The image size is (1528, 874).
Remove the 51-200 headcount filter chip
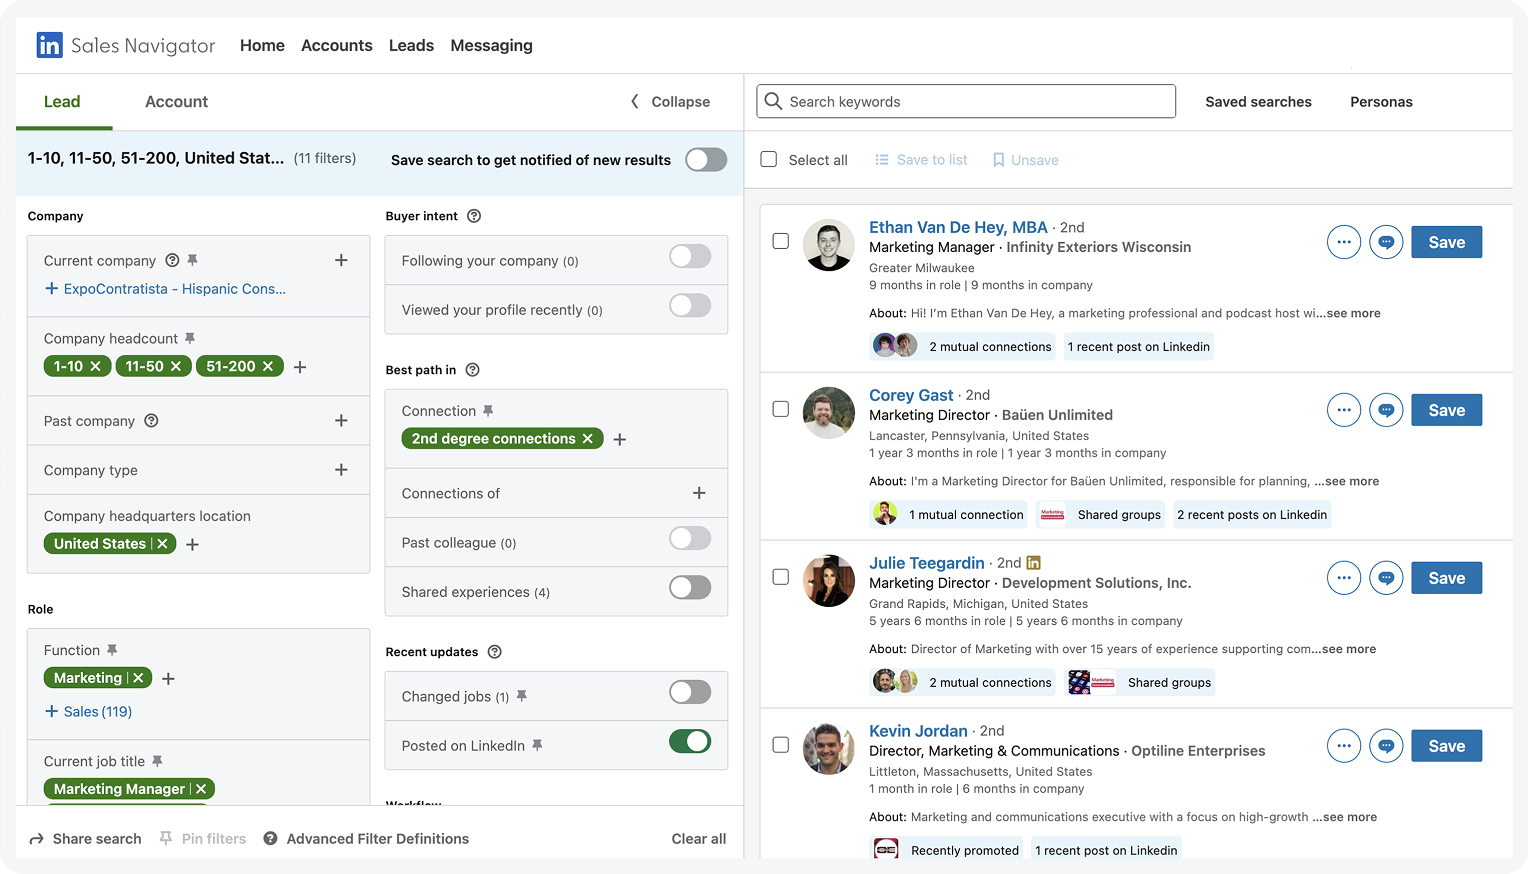click(x=268, y=367)
